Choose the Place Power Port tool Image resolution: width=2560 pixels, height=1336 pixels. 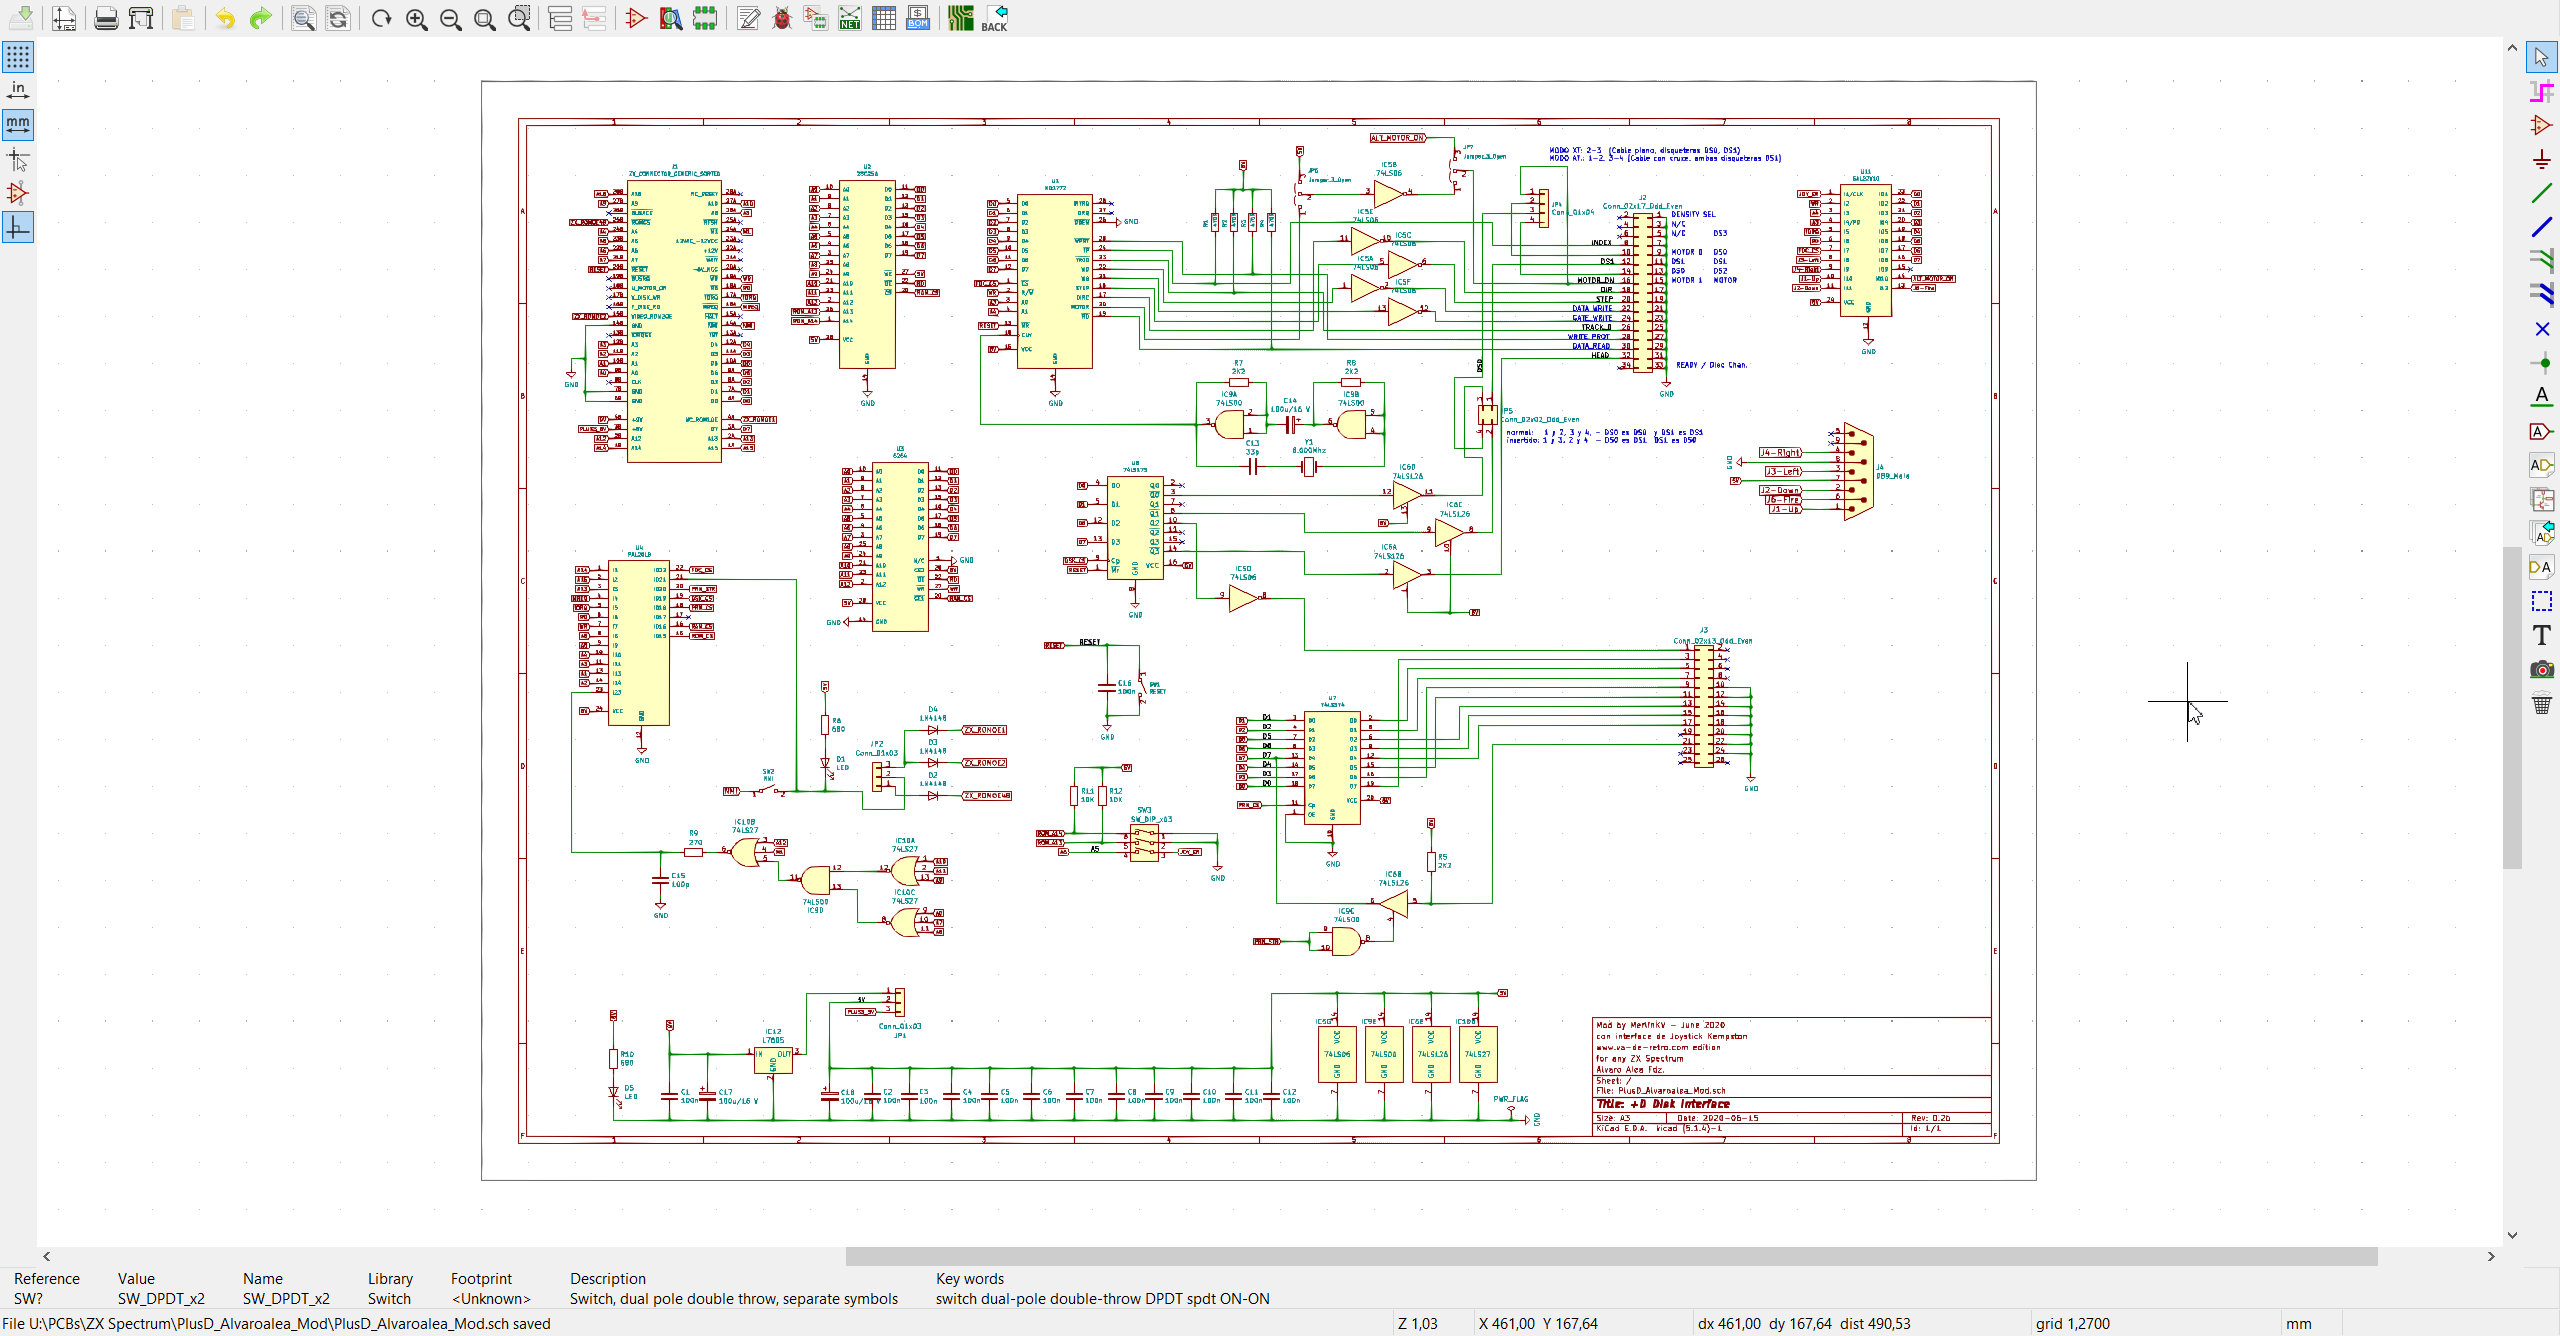click(2541, 160)
